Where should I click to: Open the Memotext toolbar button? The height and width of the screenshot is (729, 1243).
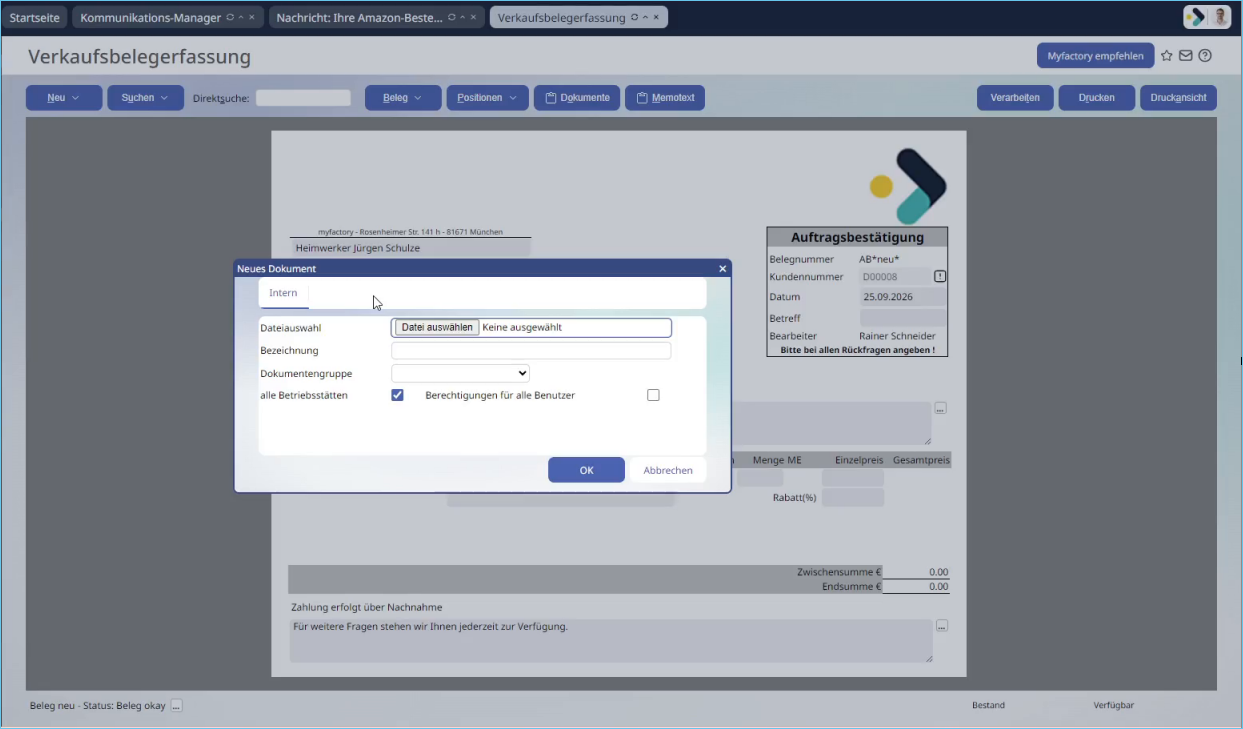(665, 98)
